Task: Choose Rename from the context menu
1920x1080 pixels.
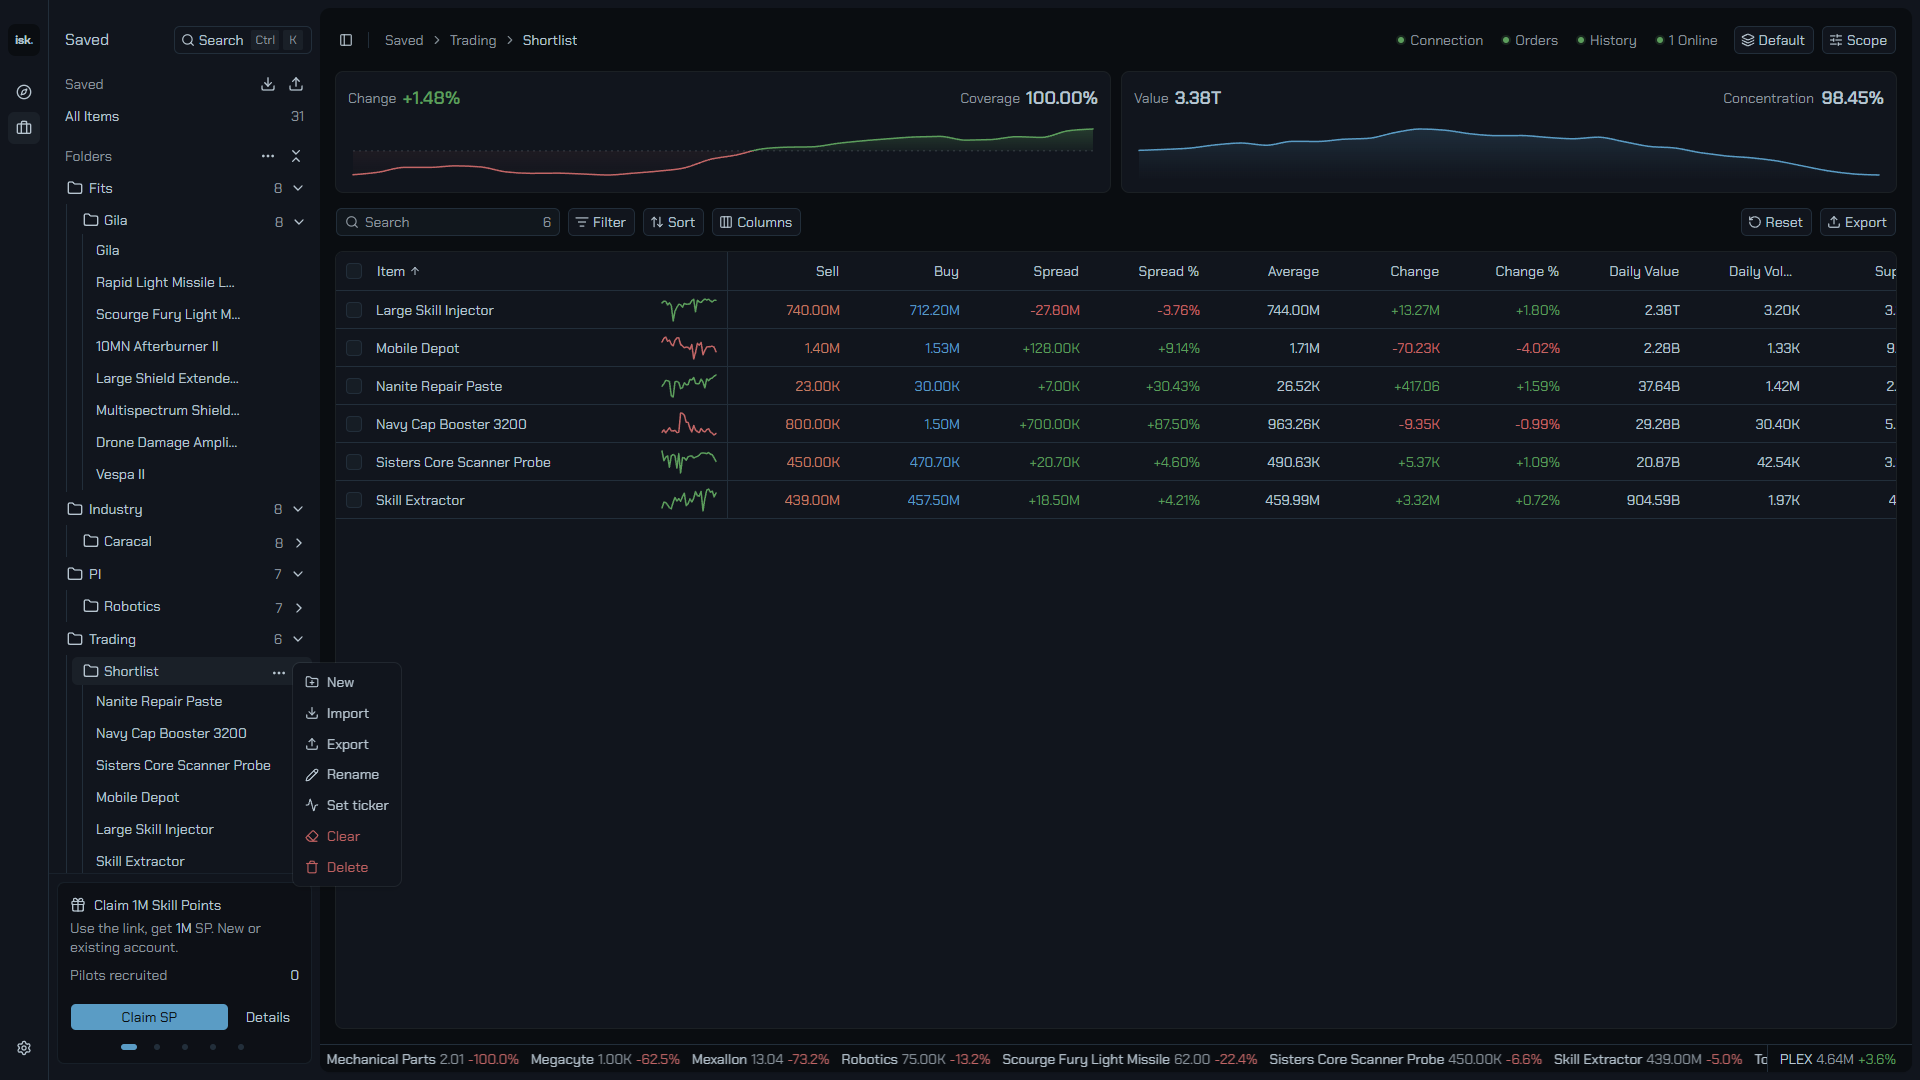Action: point(347,775)
